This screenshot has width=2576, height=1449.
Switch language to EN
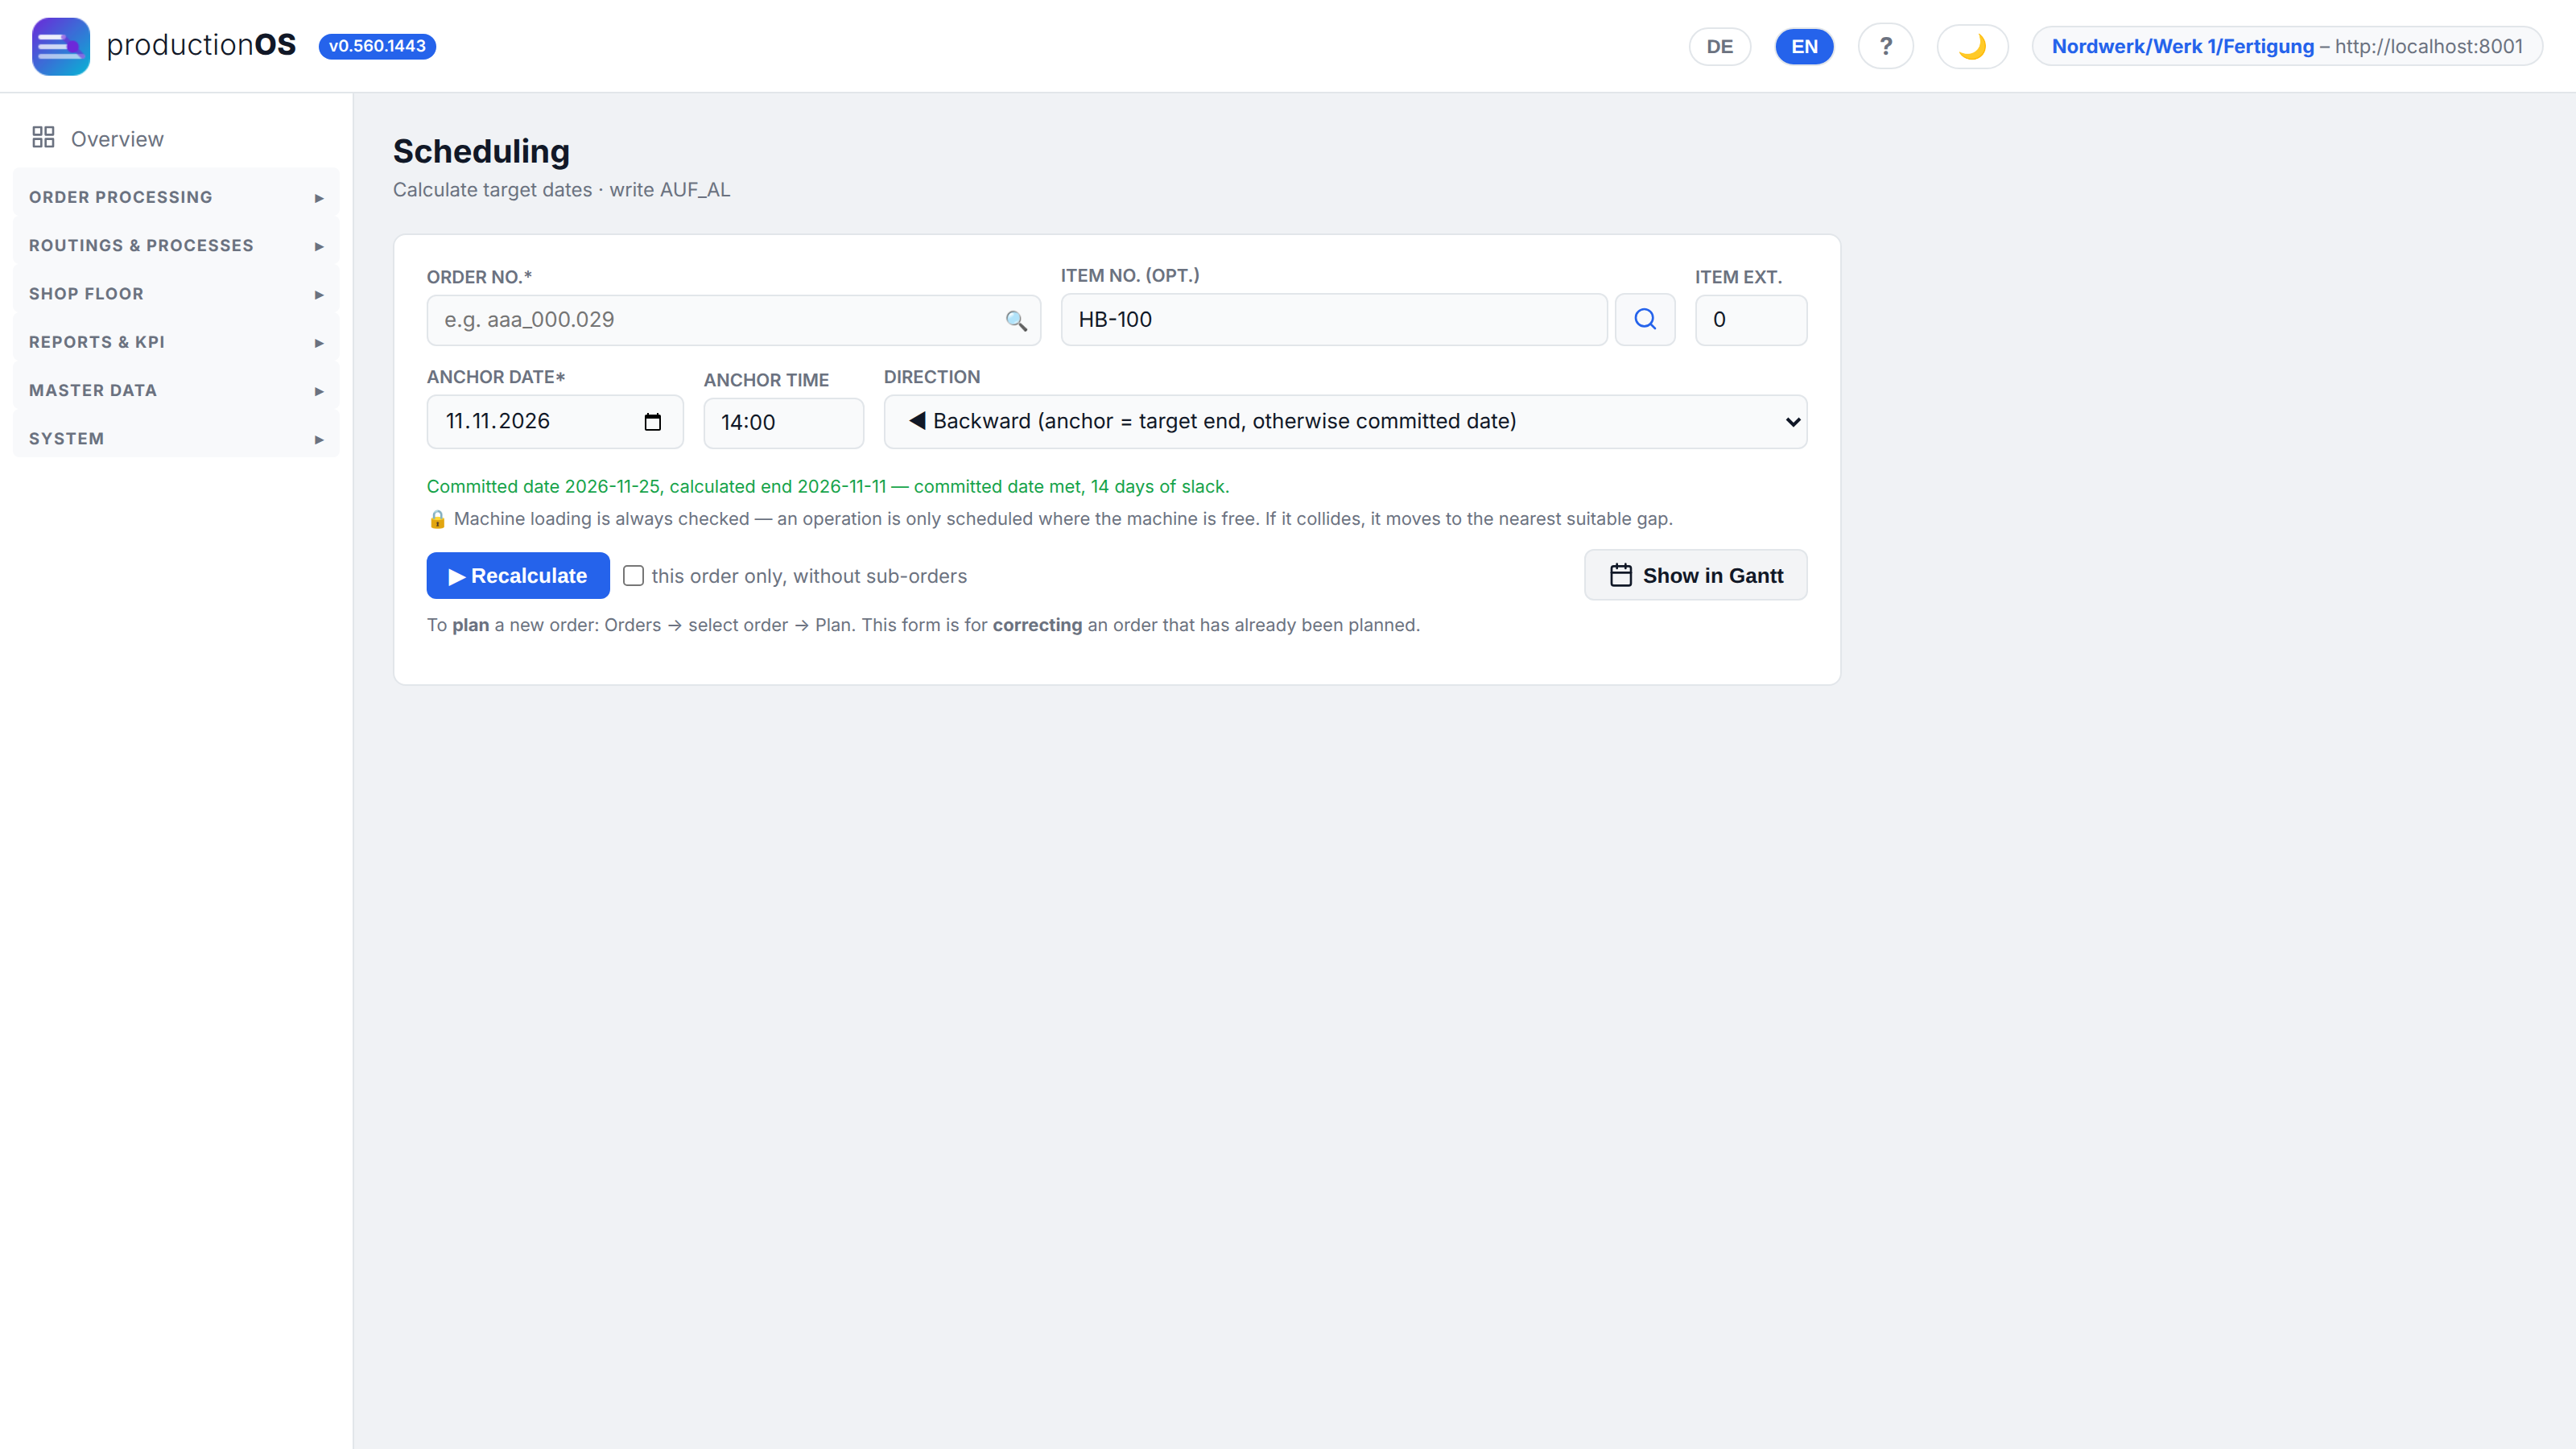(1804, 47)
